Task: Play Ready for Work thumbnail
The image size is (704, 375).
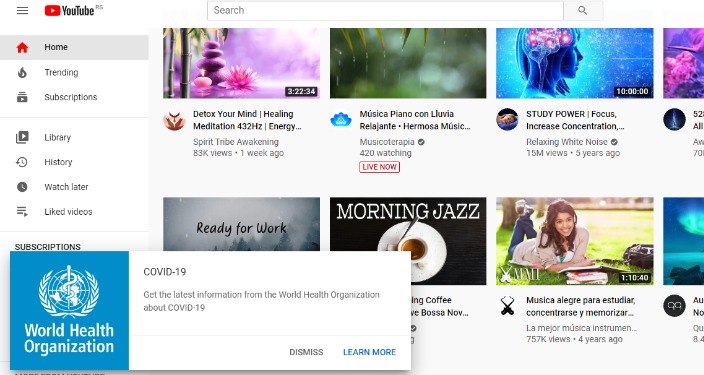Action: pyautogui.click(x=242, y=224)
